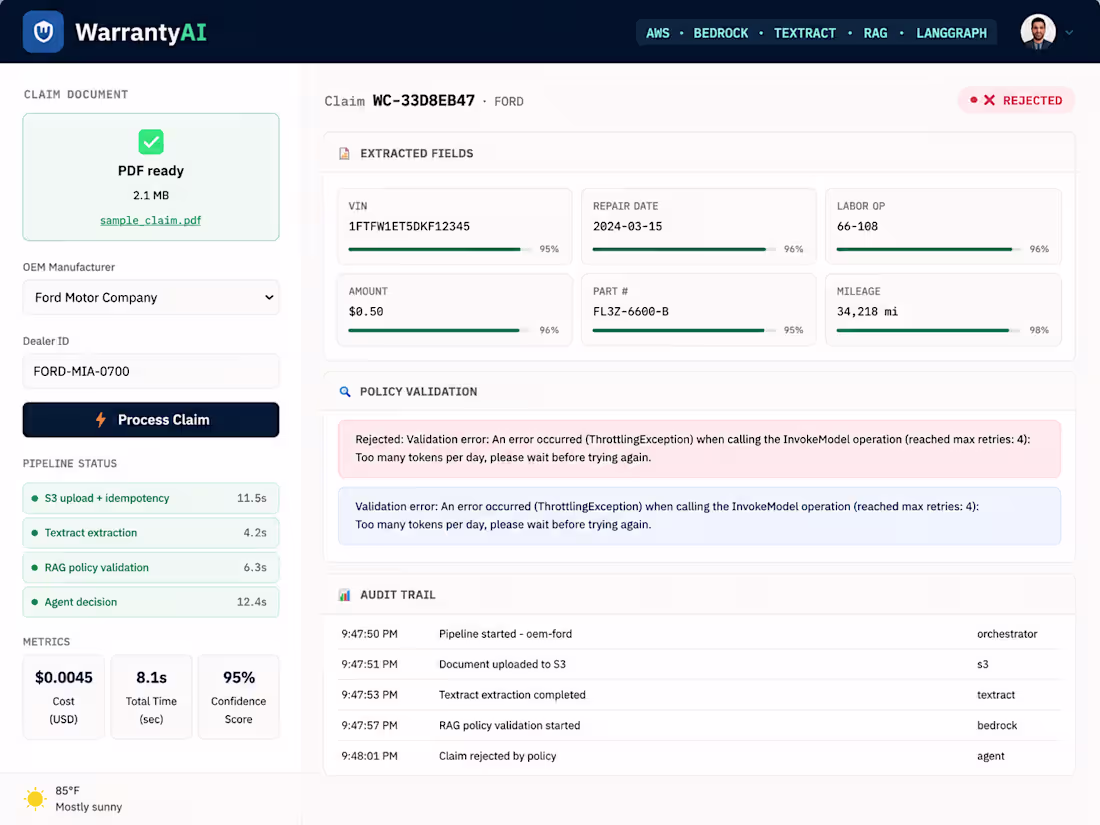
Task: Select the AWS tag in header
Action: [657, 33]
